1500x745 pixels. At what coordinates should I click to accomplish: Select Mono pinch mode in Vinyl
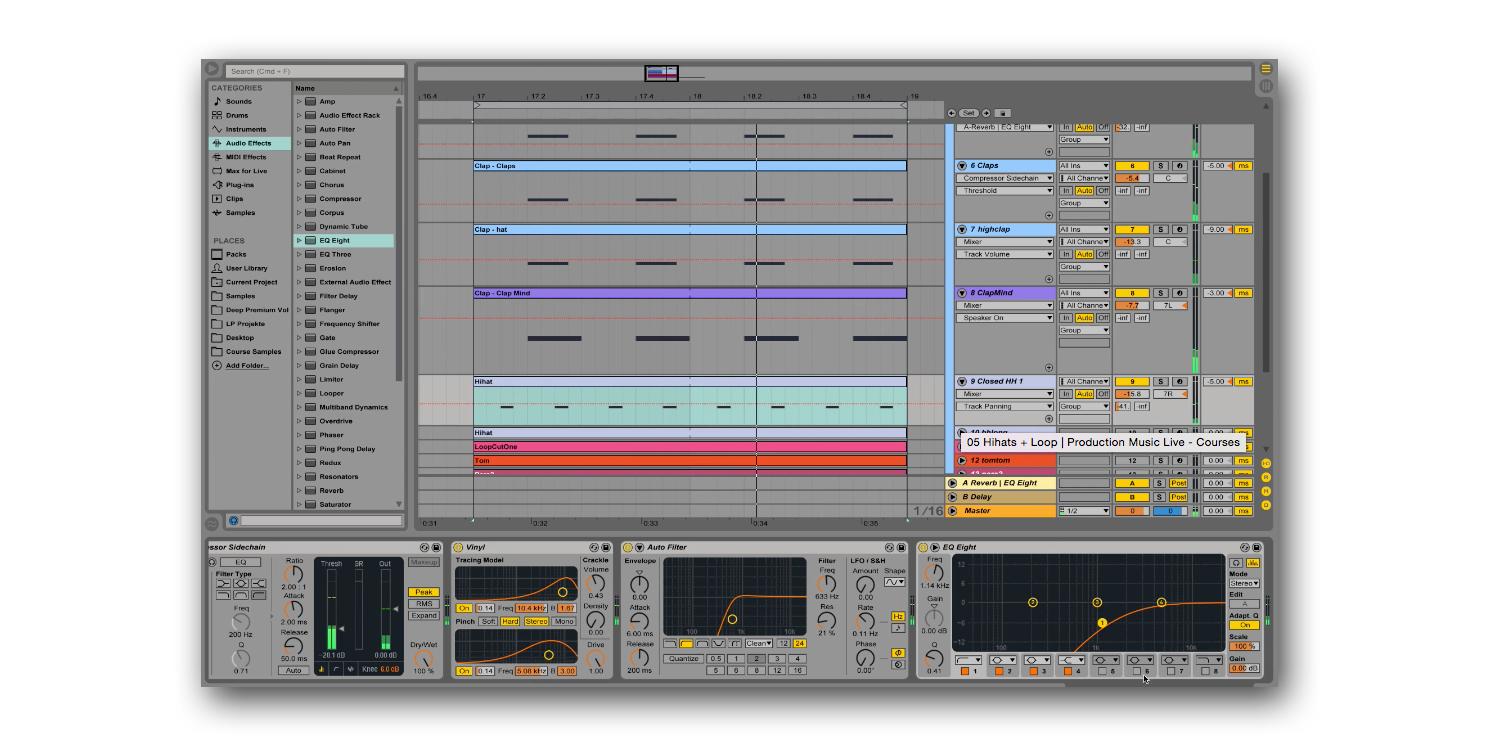coord(564,621)
